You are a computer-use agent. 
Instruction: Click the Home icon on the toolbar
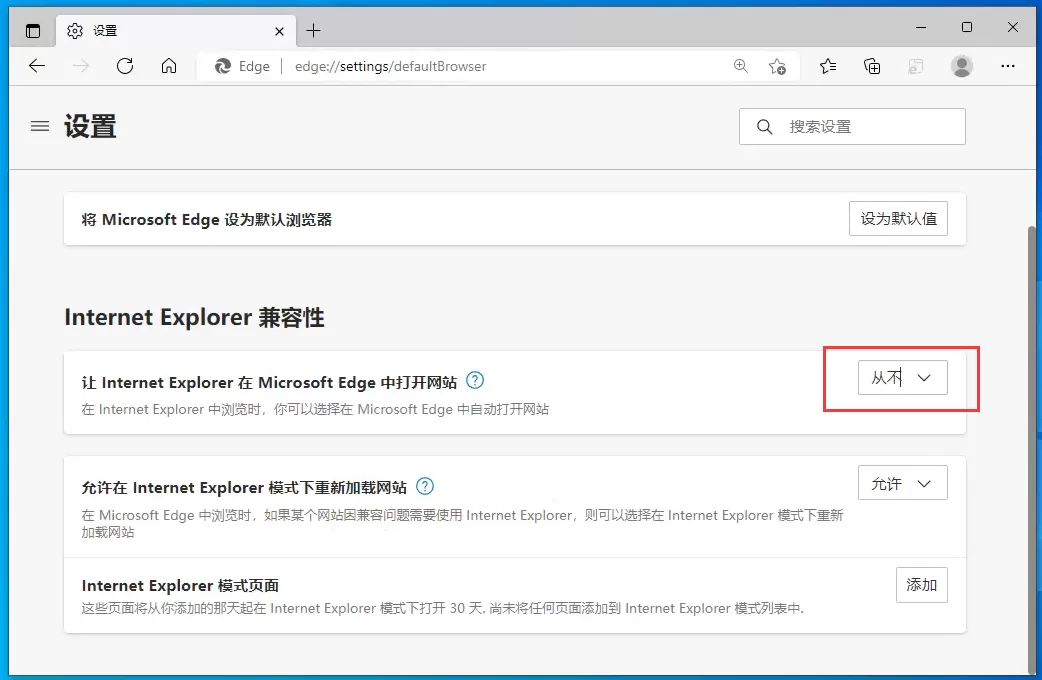[169, 66]
